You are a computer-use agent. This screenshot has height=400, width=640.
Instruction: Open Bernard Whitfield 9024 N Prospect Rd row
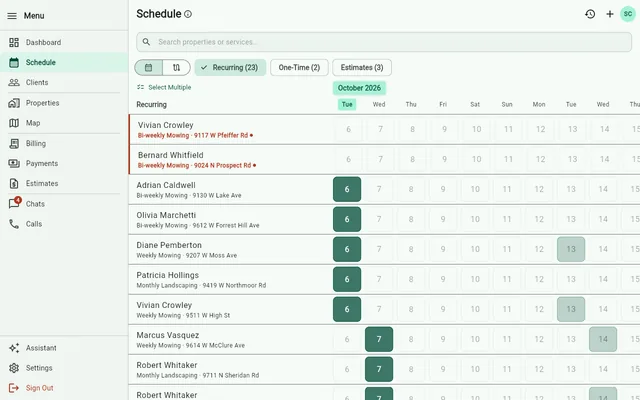click(x=231, y=160)
